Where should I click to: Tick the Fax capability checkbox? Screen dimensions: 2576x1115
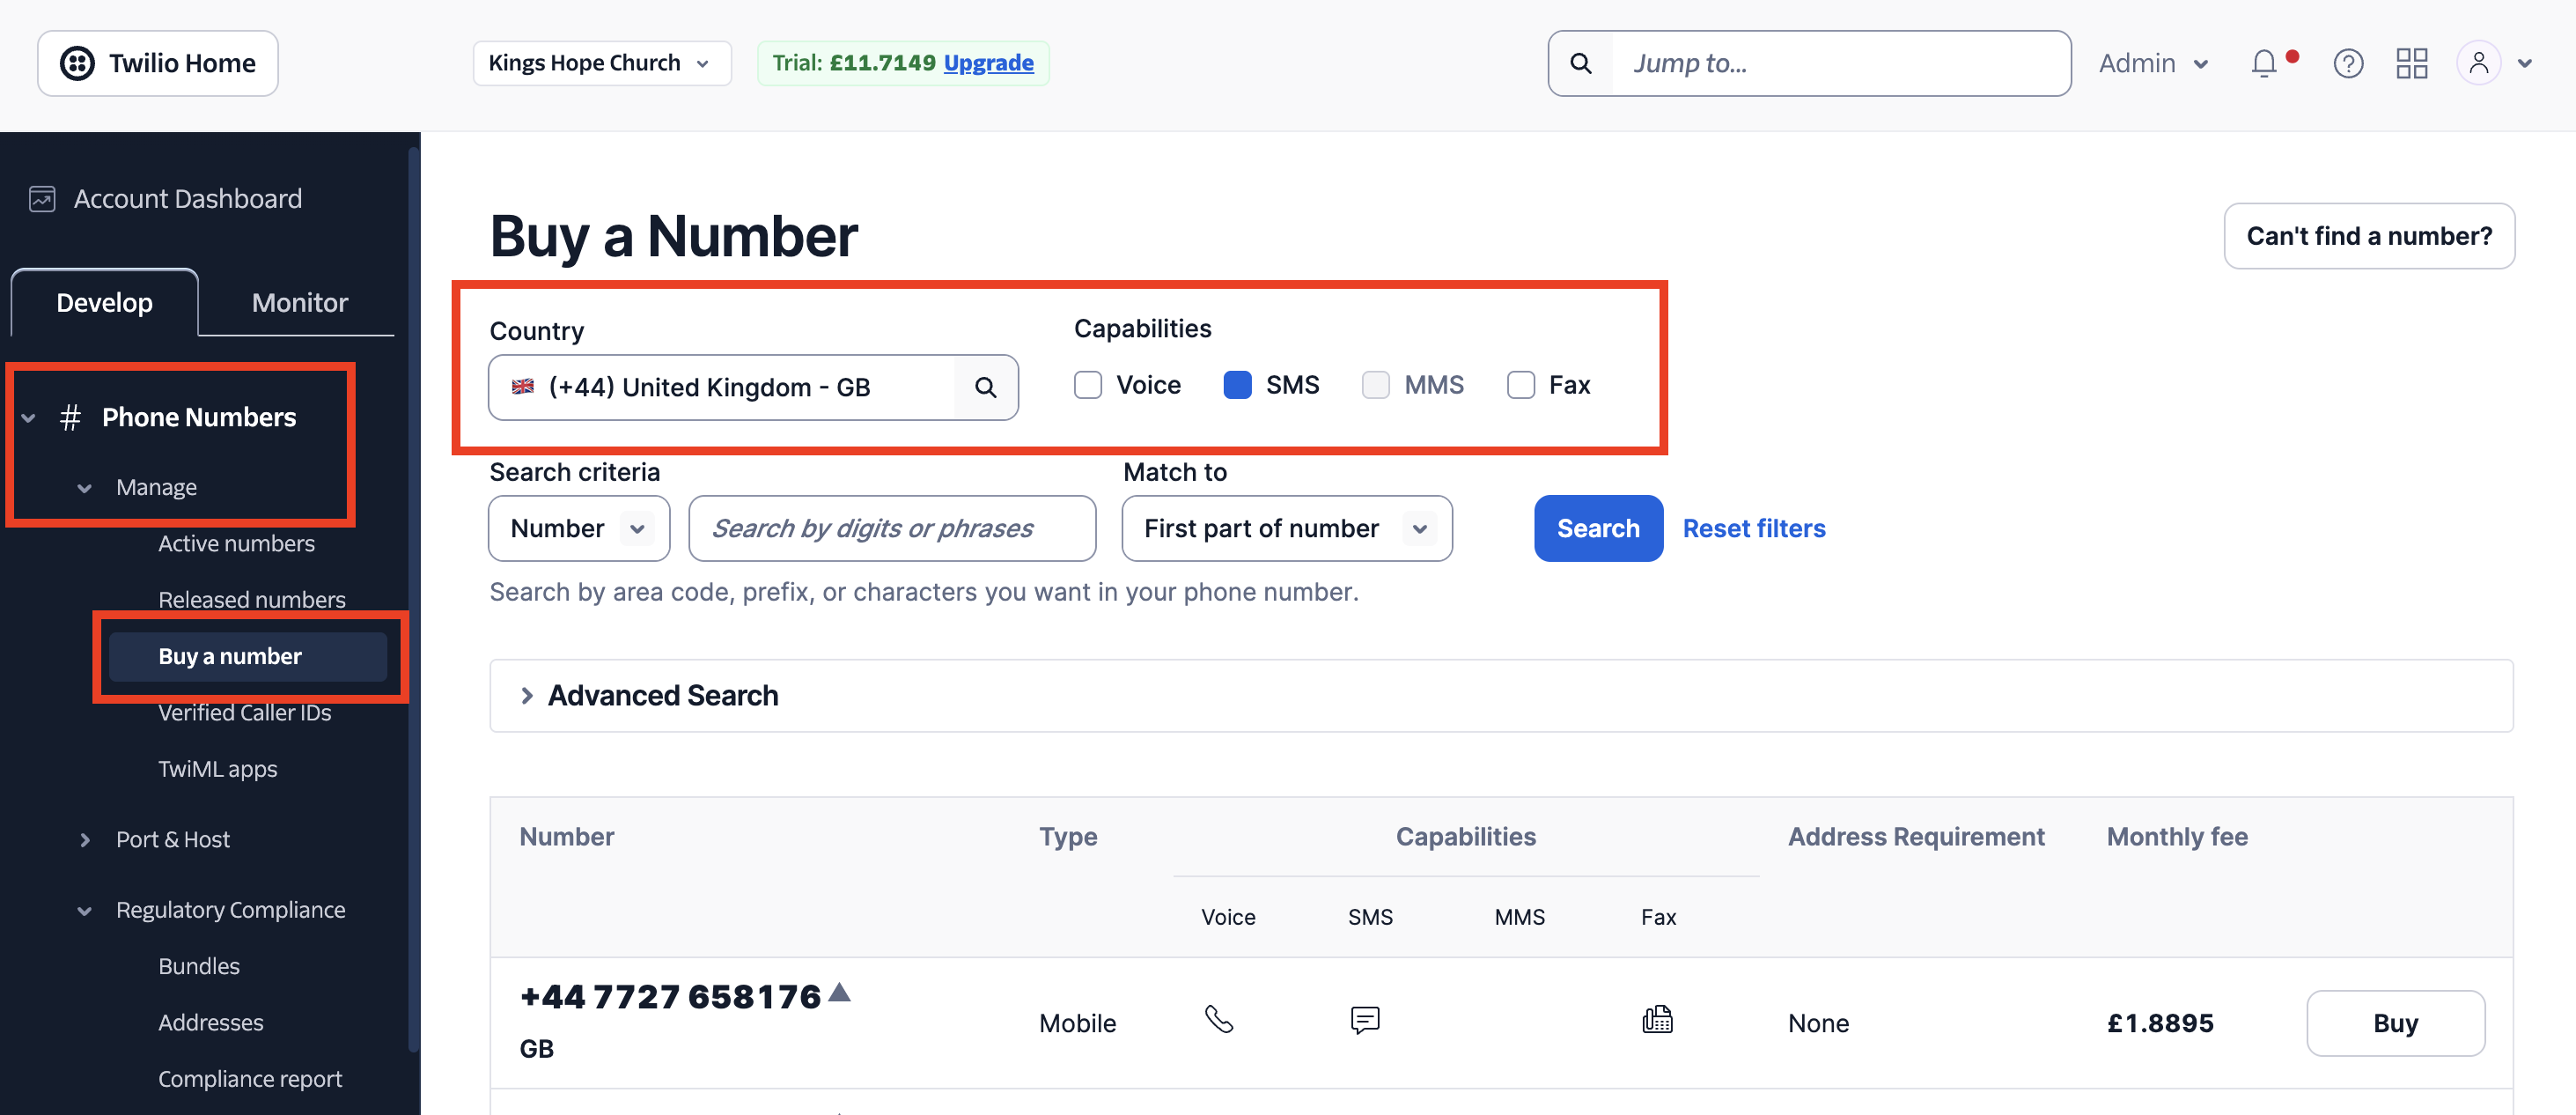tap(1521, 385)
